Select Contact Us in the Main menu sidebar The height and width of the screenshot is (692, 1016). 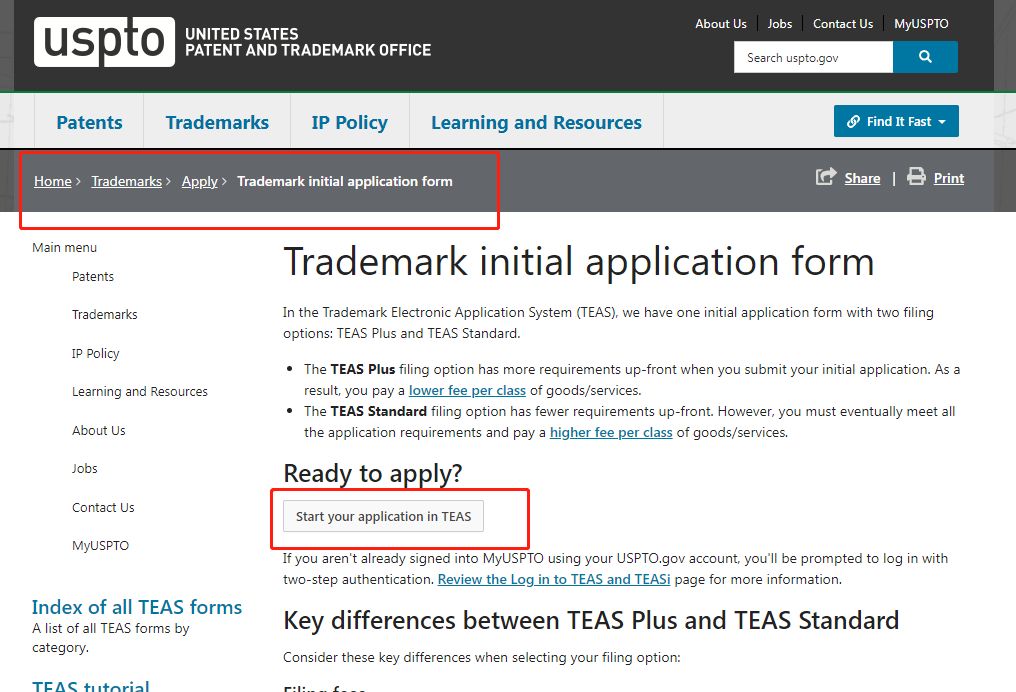click(104, 507)
